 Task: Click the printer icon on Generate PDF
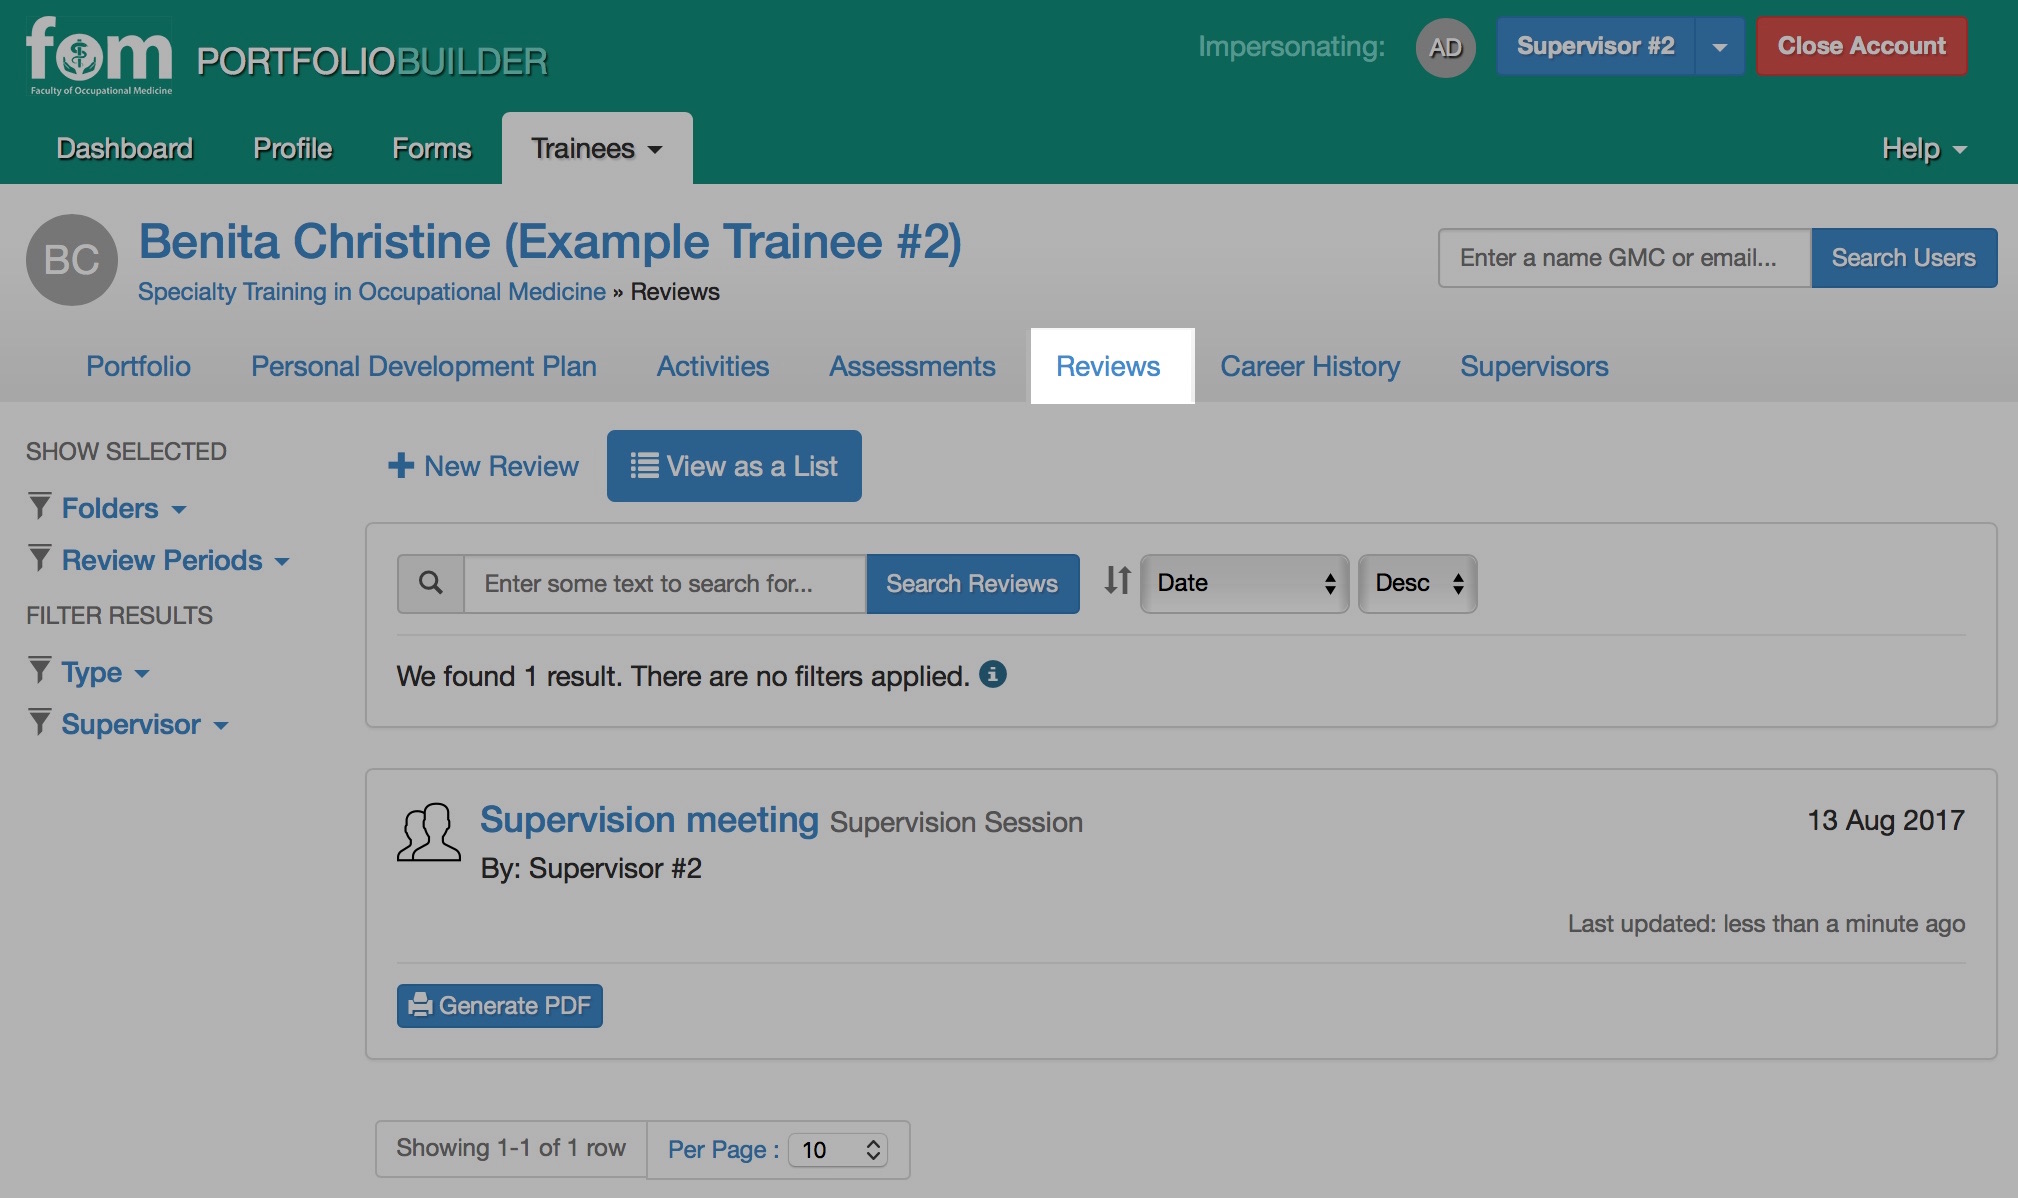421,1004
